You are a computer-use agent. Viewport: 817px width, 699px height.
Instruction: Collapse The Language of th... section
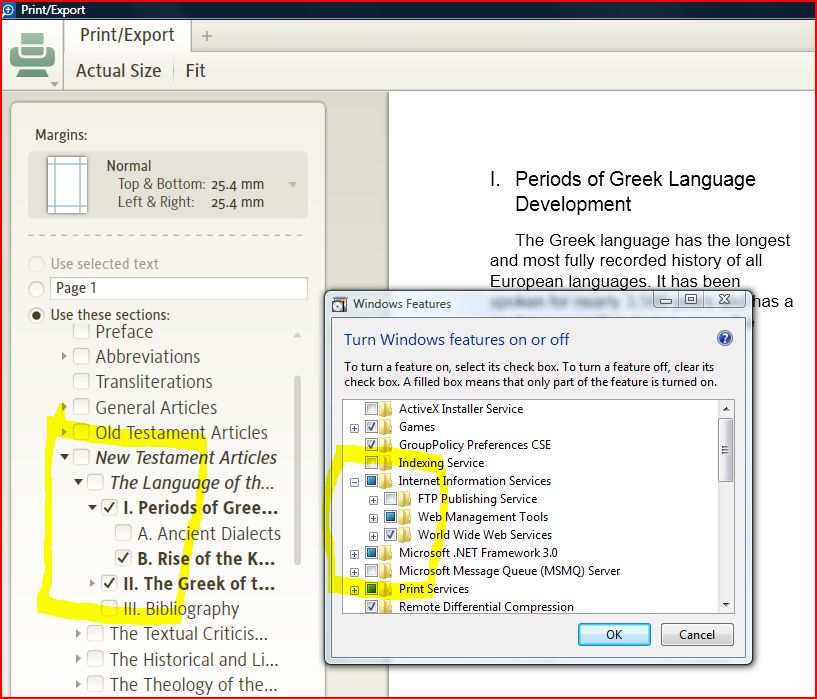(78, 482)
